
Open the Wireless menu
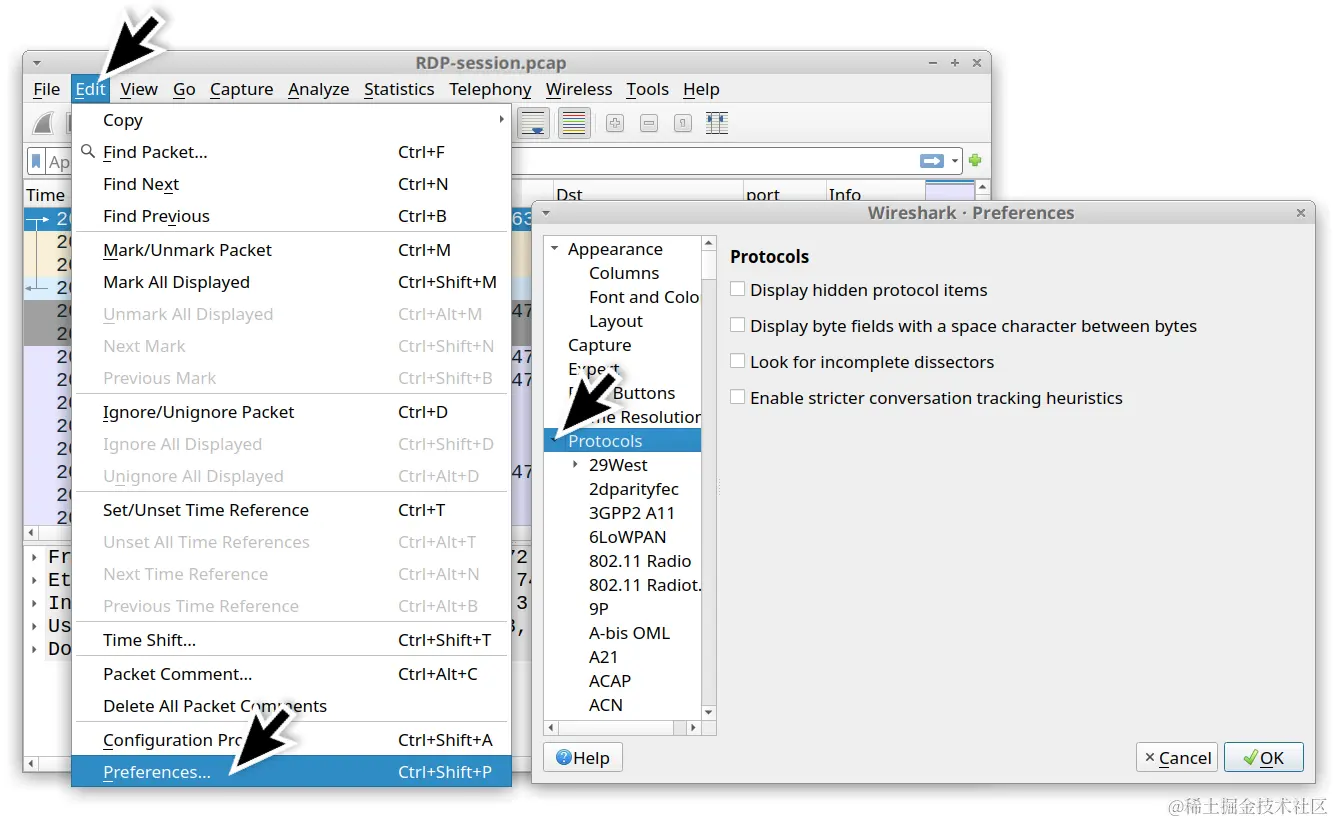579,89
